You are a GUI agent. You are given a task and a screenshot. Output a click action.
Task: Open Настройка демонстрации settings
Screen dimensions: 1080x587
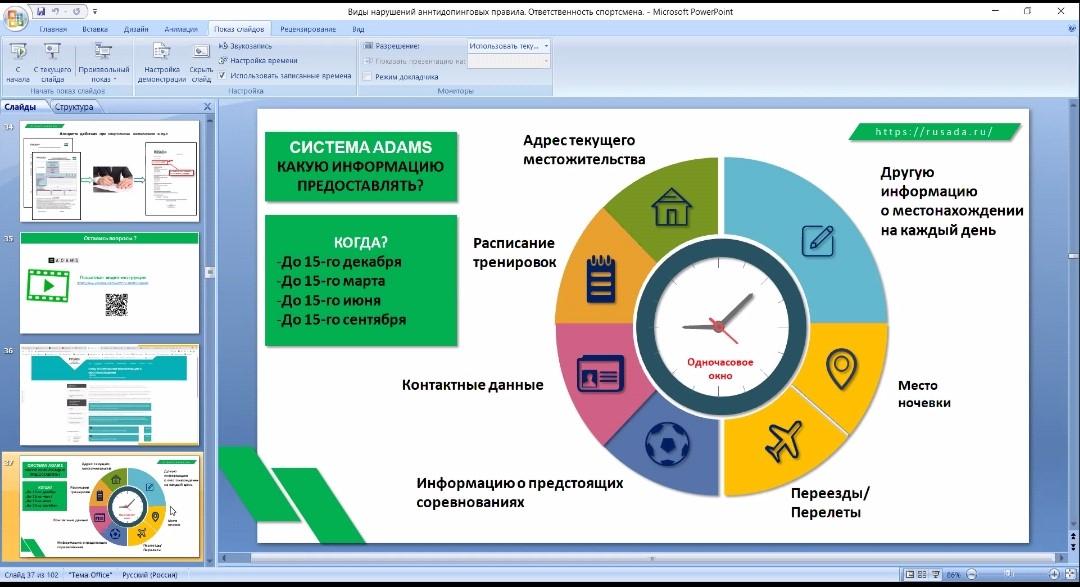(162, 63)
